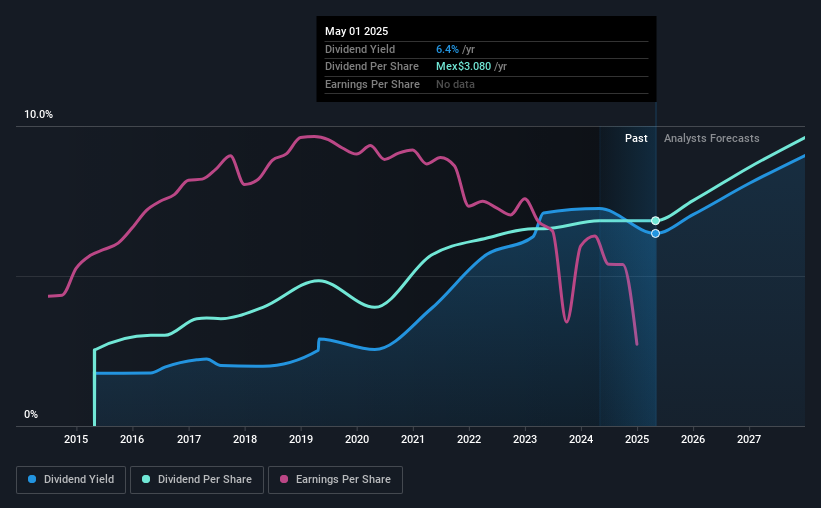Click the Past region label
Image resolution: width=821 pixels, height=508 pixels.
coord(636,138)
